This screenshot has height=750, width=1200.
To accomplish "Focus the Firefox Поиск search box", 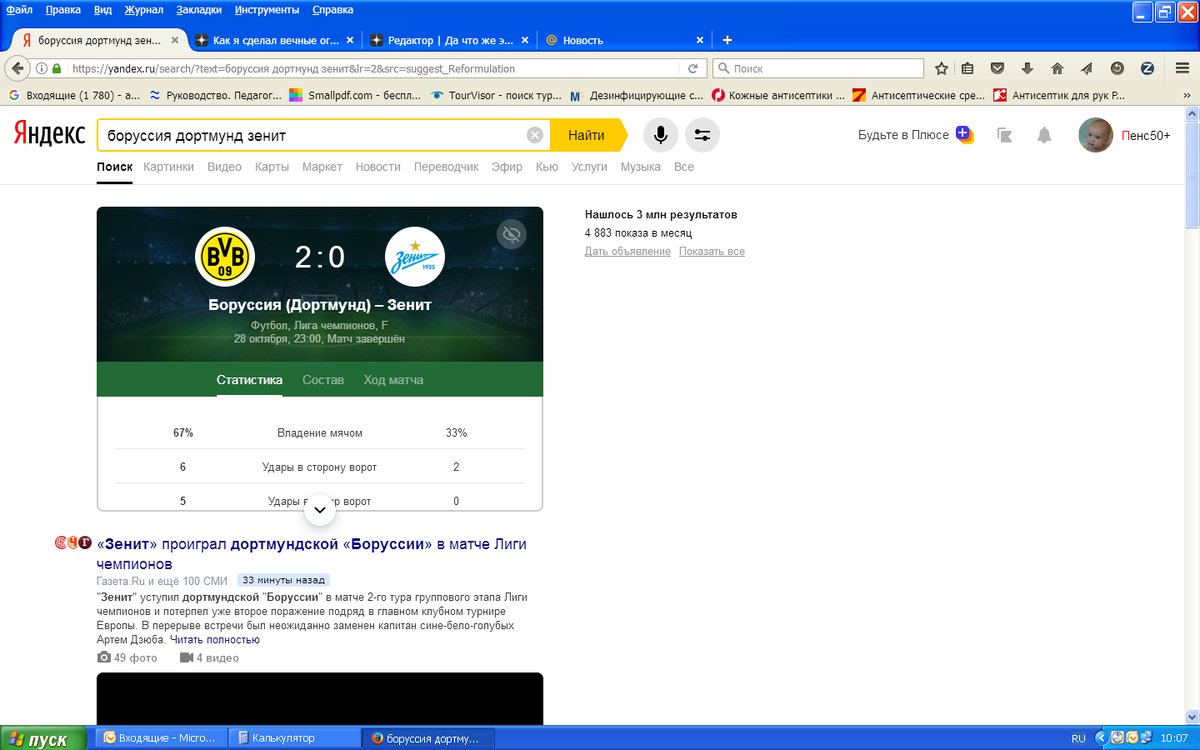I will point(818,69).
